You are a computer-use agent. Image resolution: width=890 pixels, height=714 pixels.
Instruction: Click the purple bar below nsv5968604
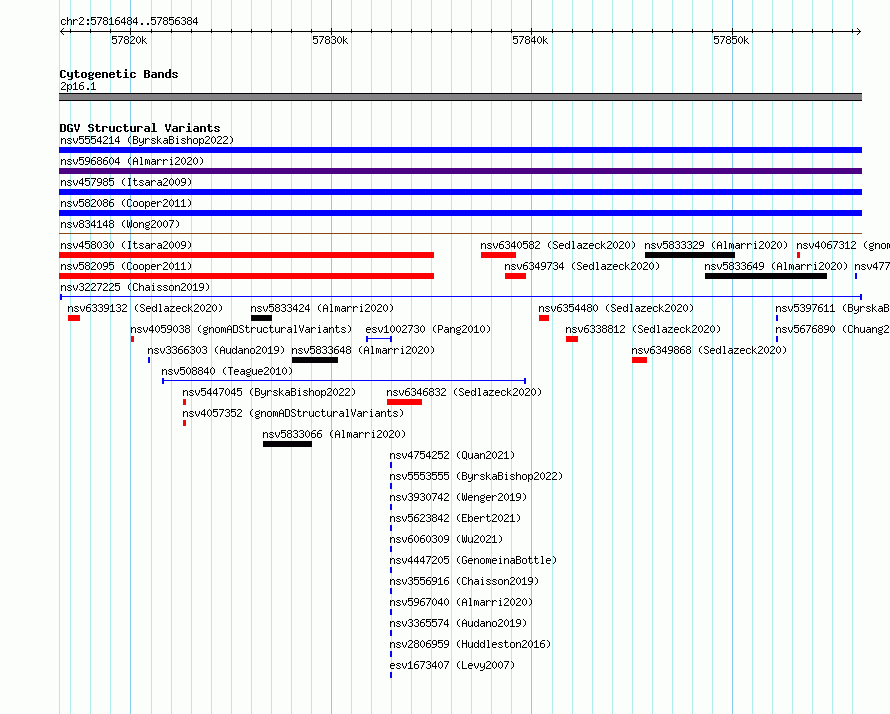(460, 171)
